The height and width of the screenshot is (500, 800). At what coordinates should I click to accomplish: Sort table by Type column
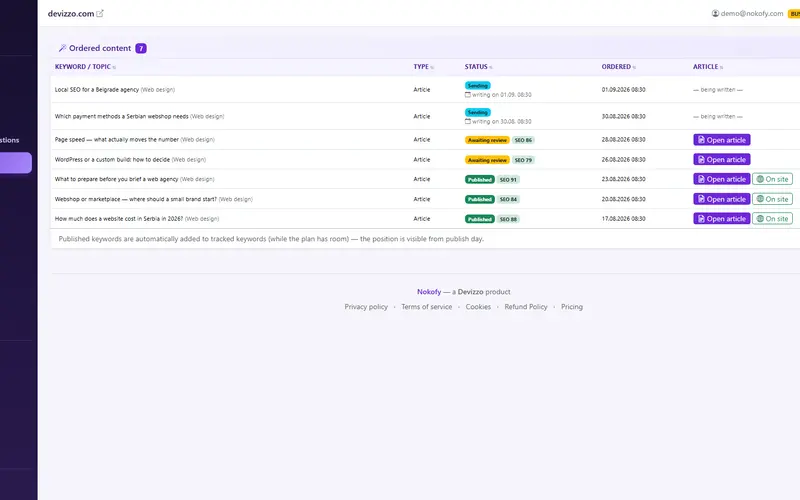[x=423, y=67]
